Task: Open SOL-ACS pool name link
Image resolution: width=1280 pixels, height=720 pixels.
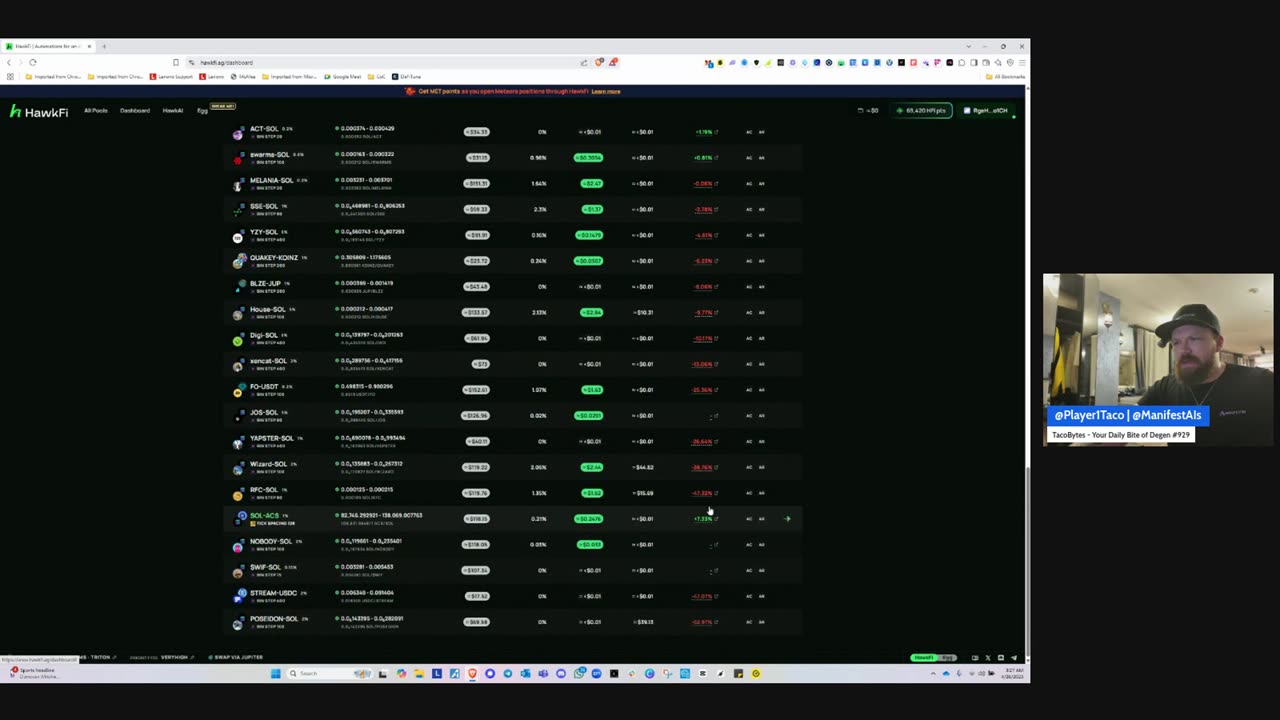Action: (x=264, y=515)
